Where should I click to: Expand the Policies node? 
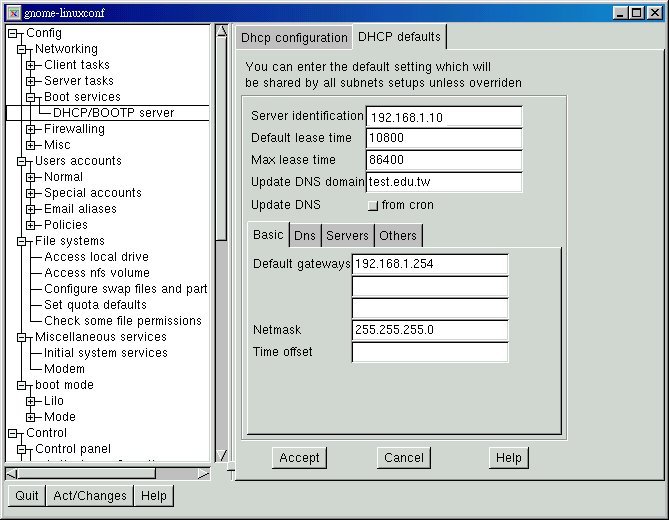point(30,225)
